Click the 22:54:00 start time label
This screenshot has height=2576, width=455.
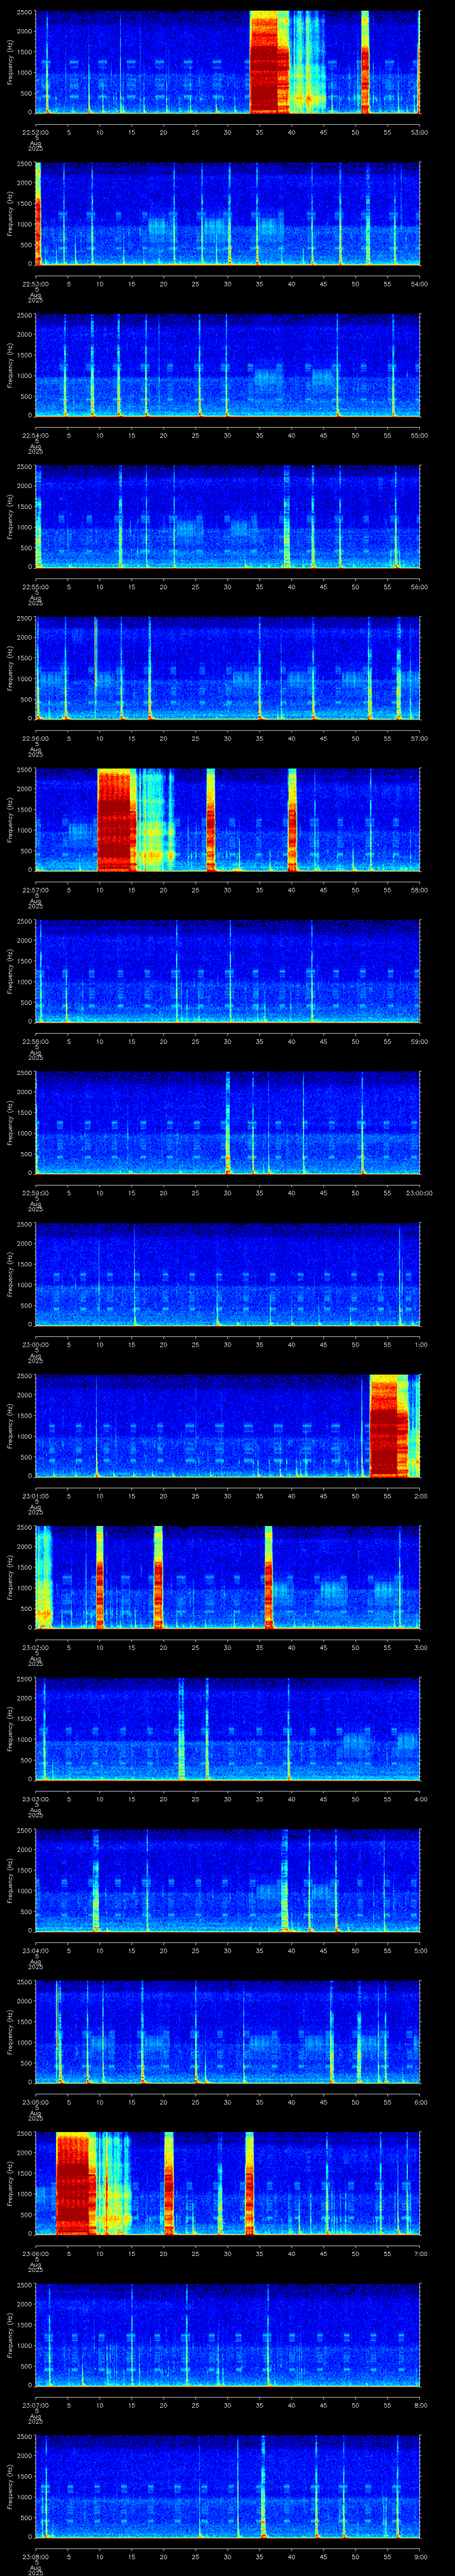coord(35,435)
